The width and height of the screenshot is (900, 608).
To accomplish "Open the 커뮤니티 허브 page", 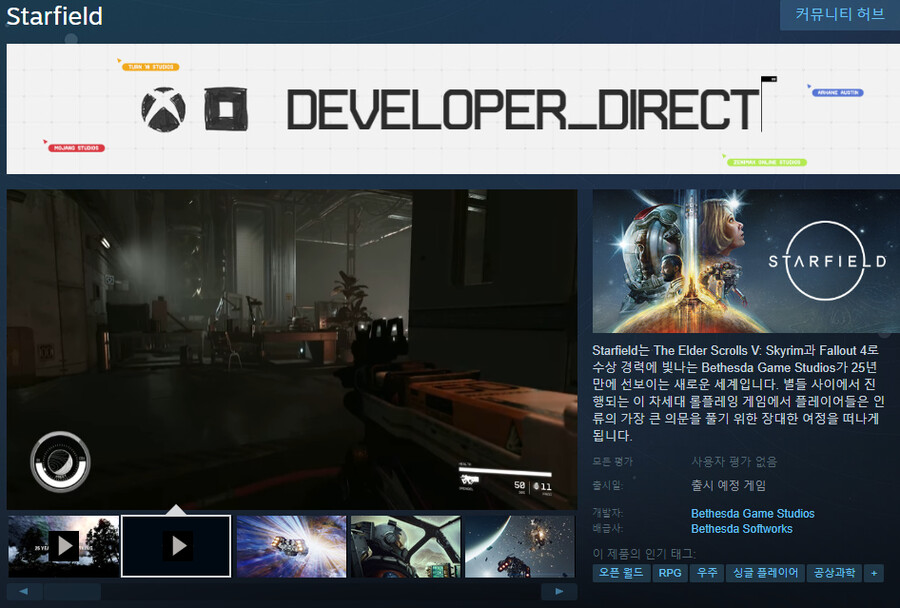I will [x=840, y=14].
